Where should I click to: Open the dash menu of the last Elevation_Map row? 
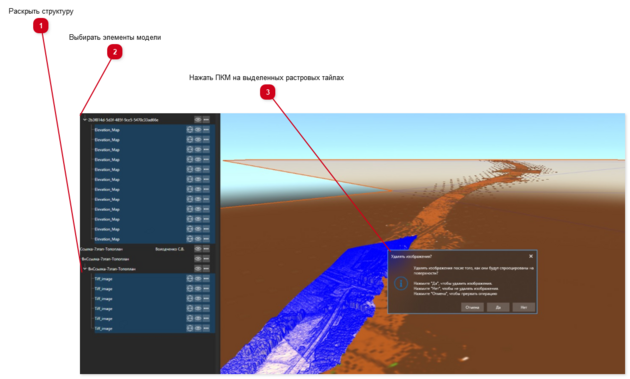[206, 239]
